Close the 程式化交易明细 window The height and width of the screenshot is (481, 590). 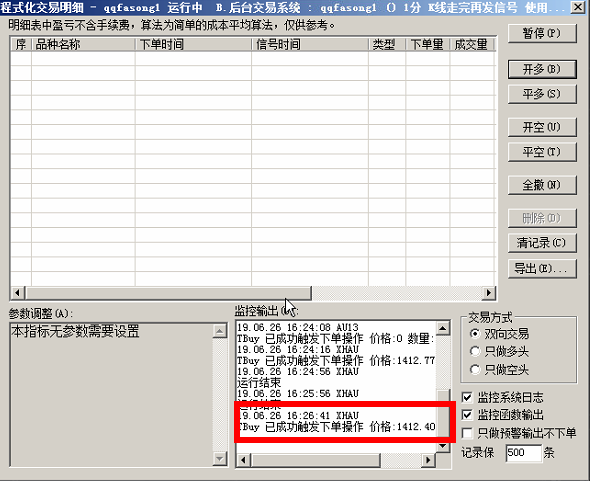pyautogui.click(x=578, y=7)
